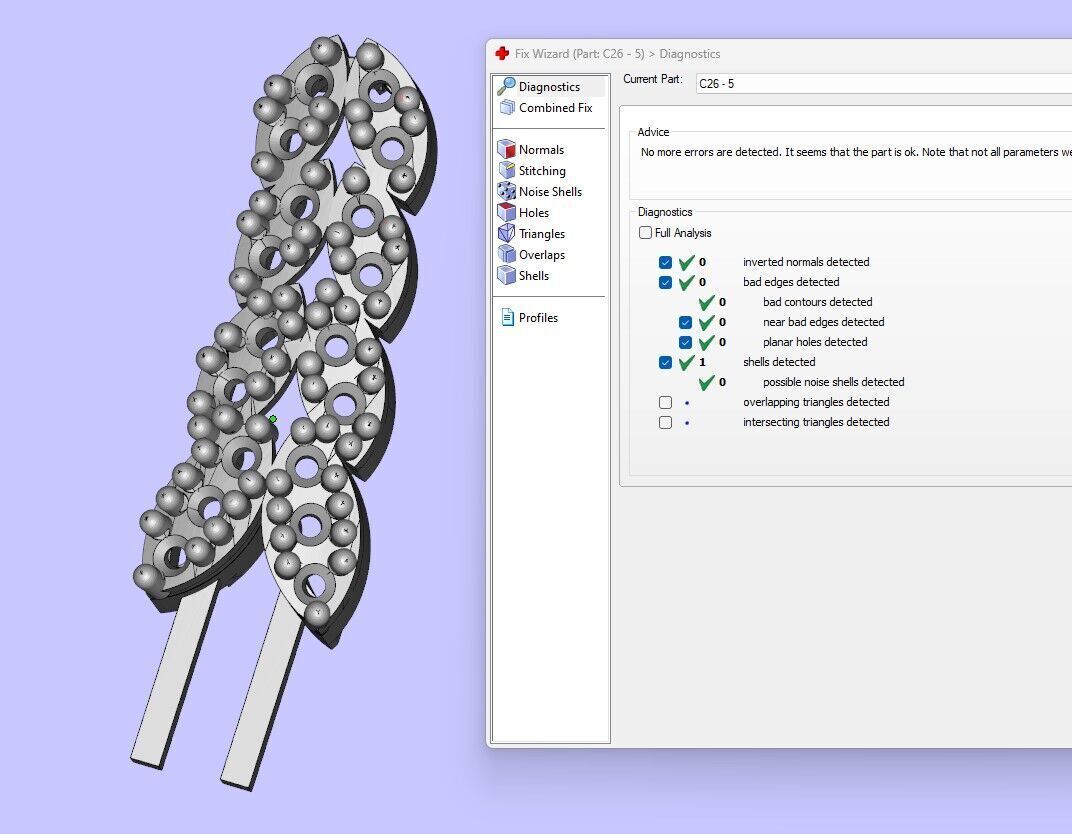Click 'bad contours detected' text

pyautogui.click(x=818, y=302)
